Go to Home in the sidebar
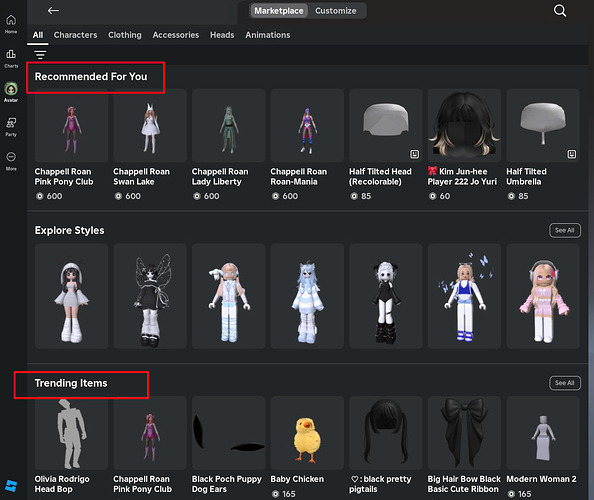 click(11, 24)
